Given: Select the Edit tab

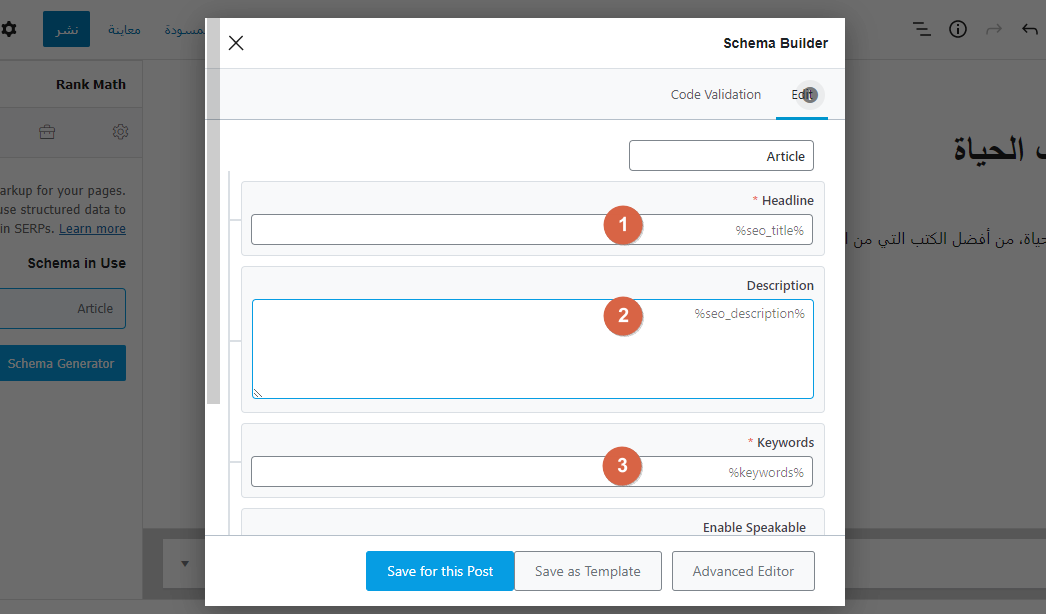Looking at the screenshot, I should pos(802,95).
